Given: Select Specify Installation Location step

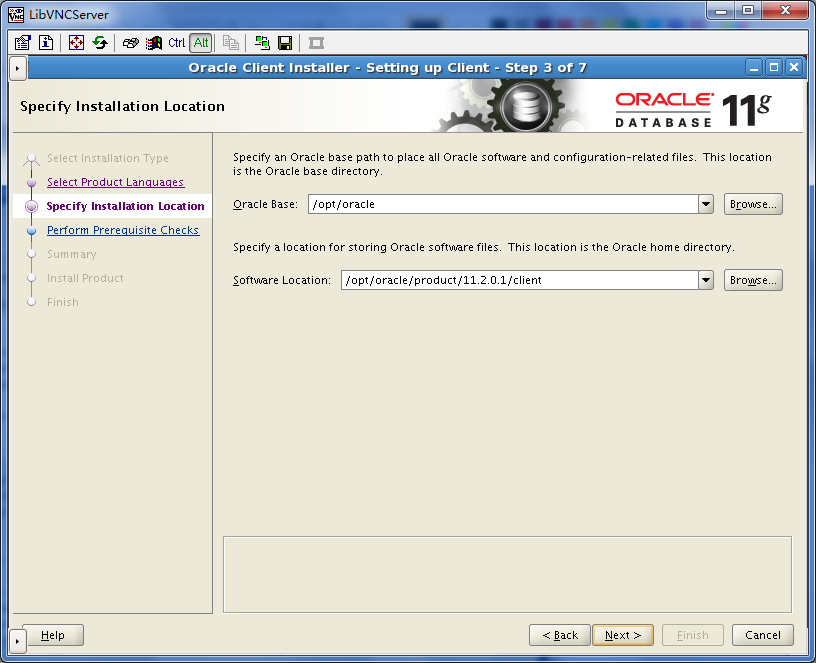Looking at the screenshot, I should tap(125, 206).
